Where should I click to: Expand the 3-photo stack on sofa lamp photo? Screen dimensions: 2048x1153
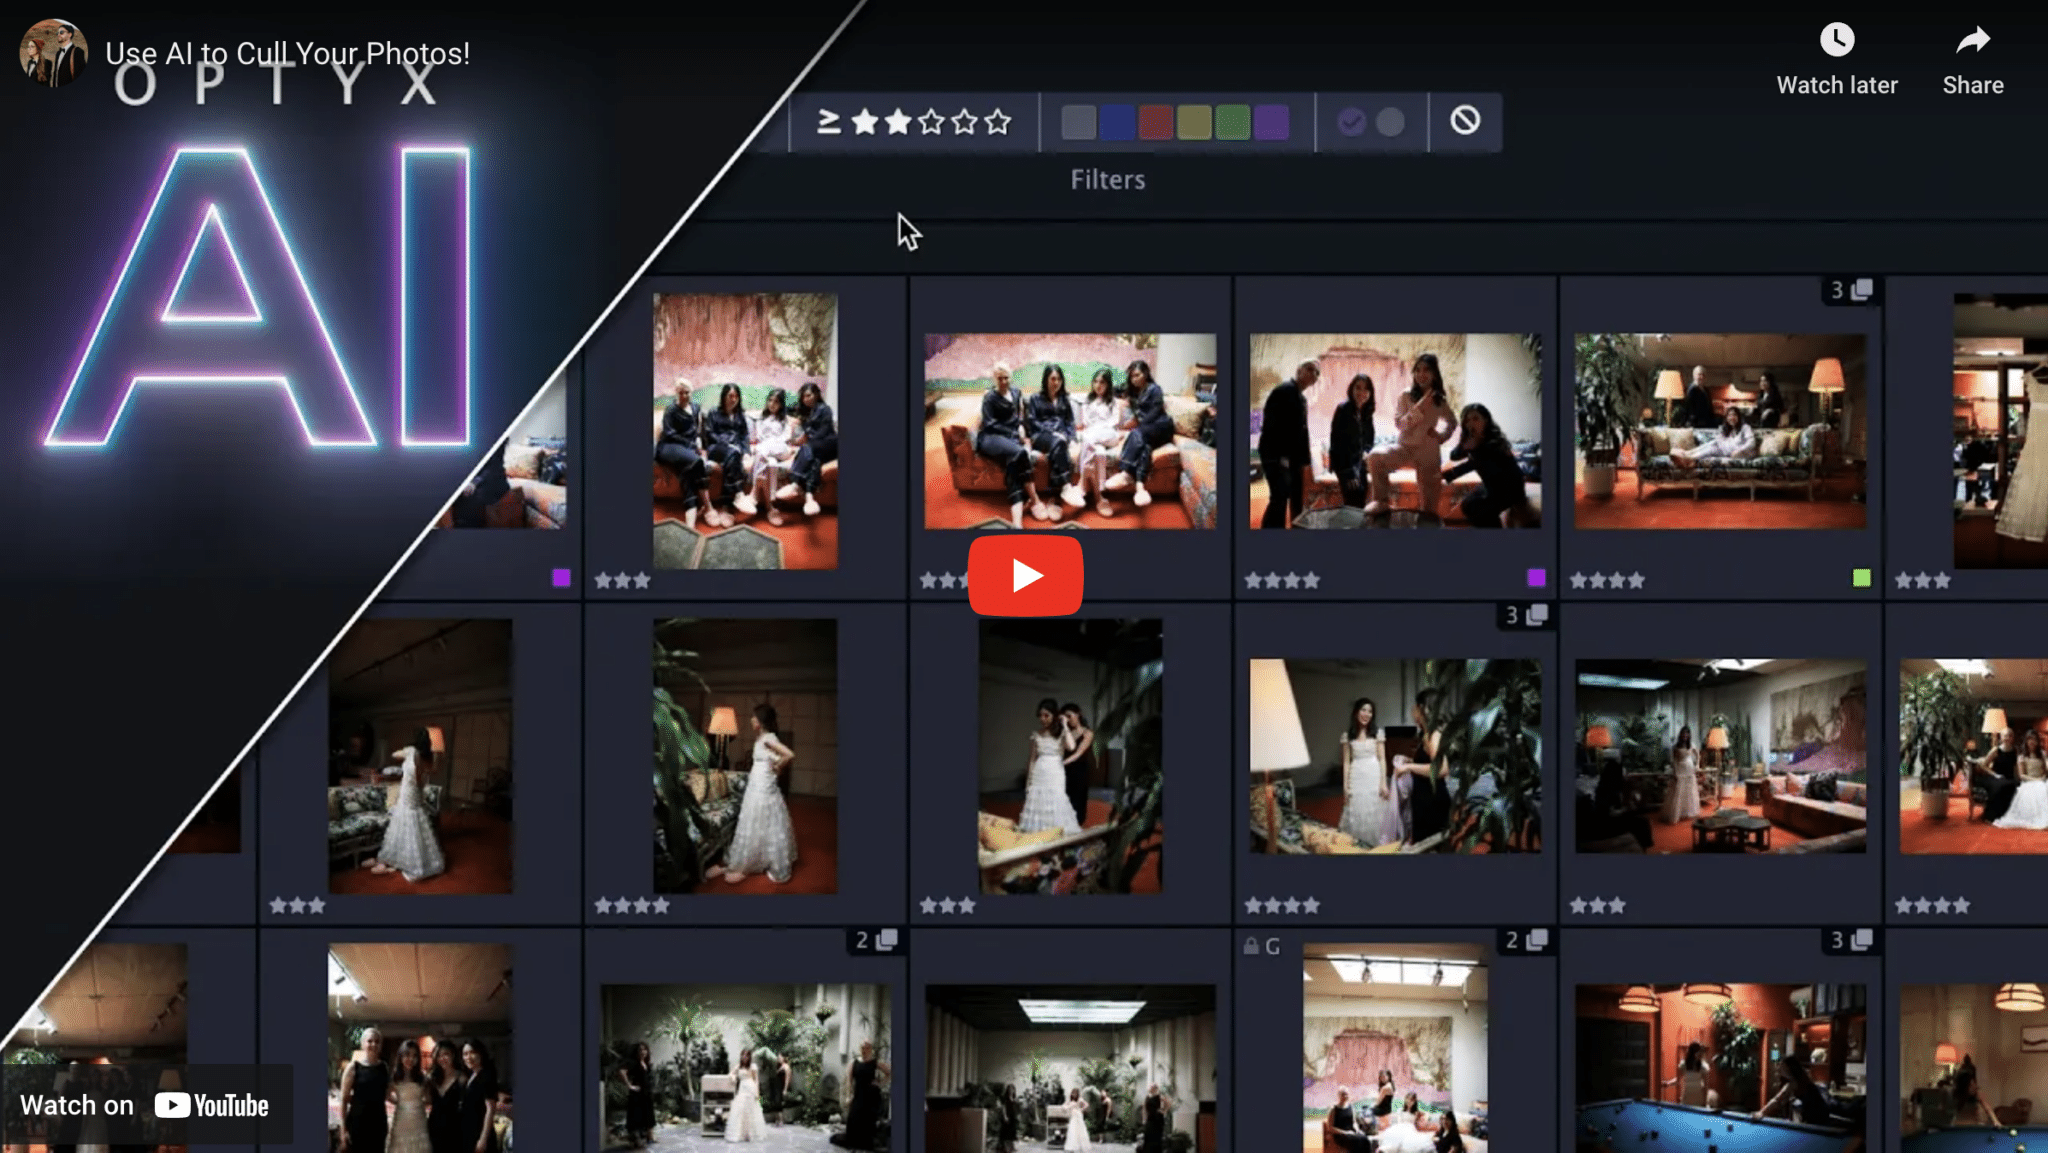tap(1850, 290)
